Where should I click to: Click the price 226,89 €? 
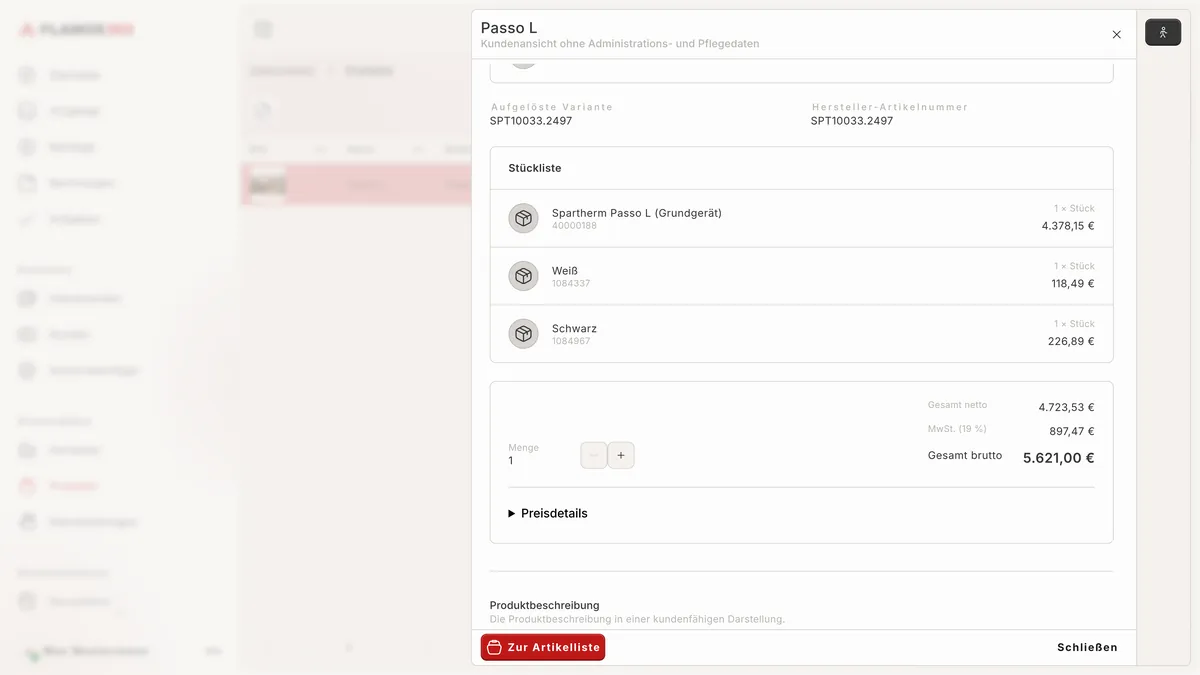pos(1071,342)
